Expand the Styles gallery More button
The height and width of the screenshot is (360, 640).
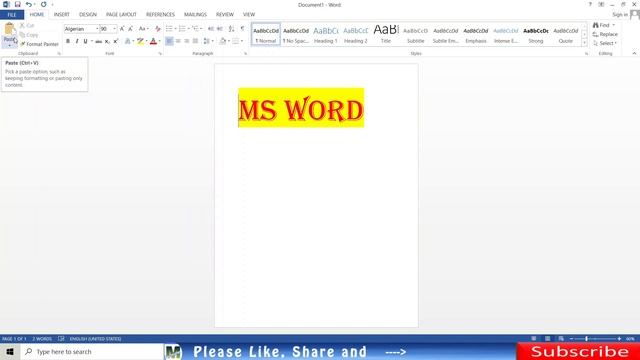pyautogui.click(x=584, y=42)
